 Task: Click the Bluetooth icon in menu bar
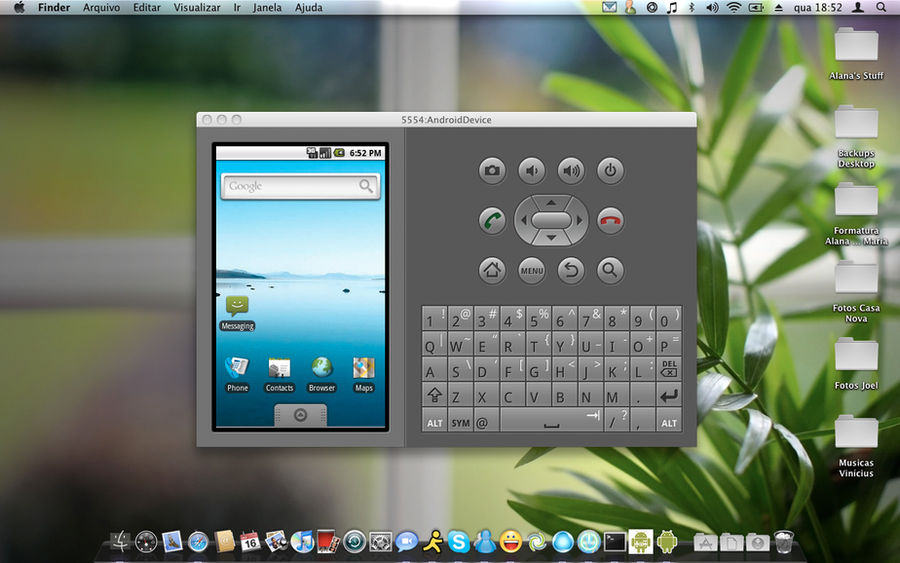pos(692,7)
